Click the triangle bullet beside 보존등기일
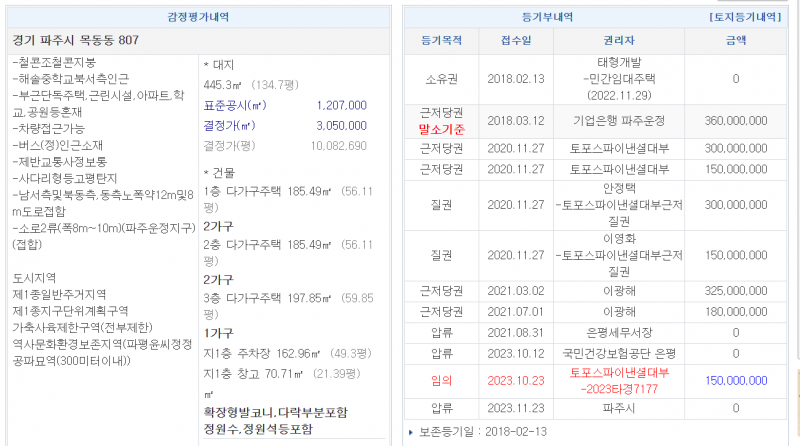Screen dimensions: 800x446 tap(410, 432)
